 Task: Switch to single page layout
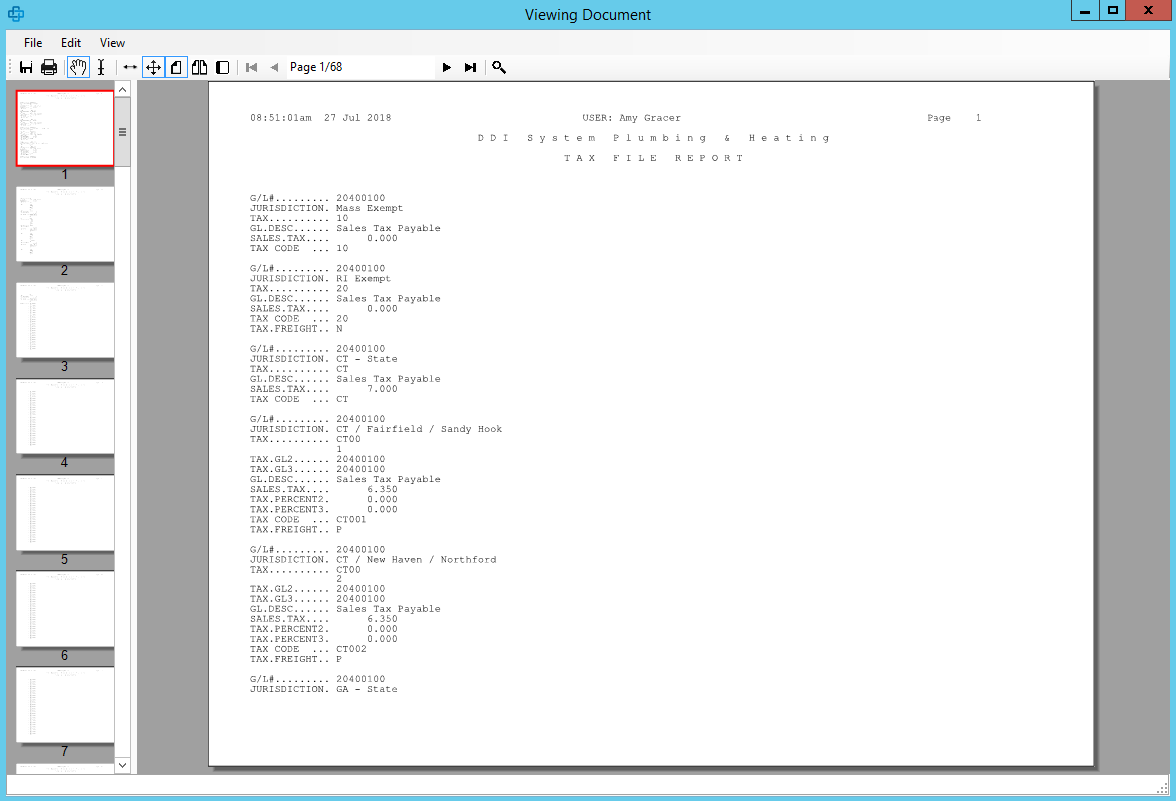coord(176,67)
